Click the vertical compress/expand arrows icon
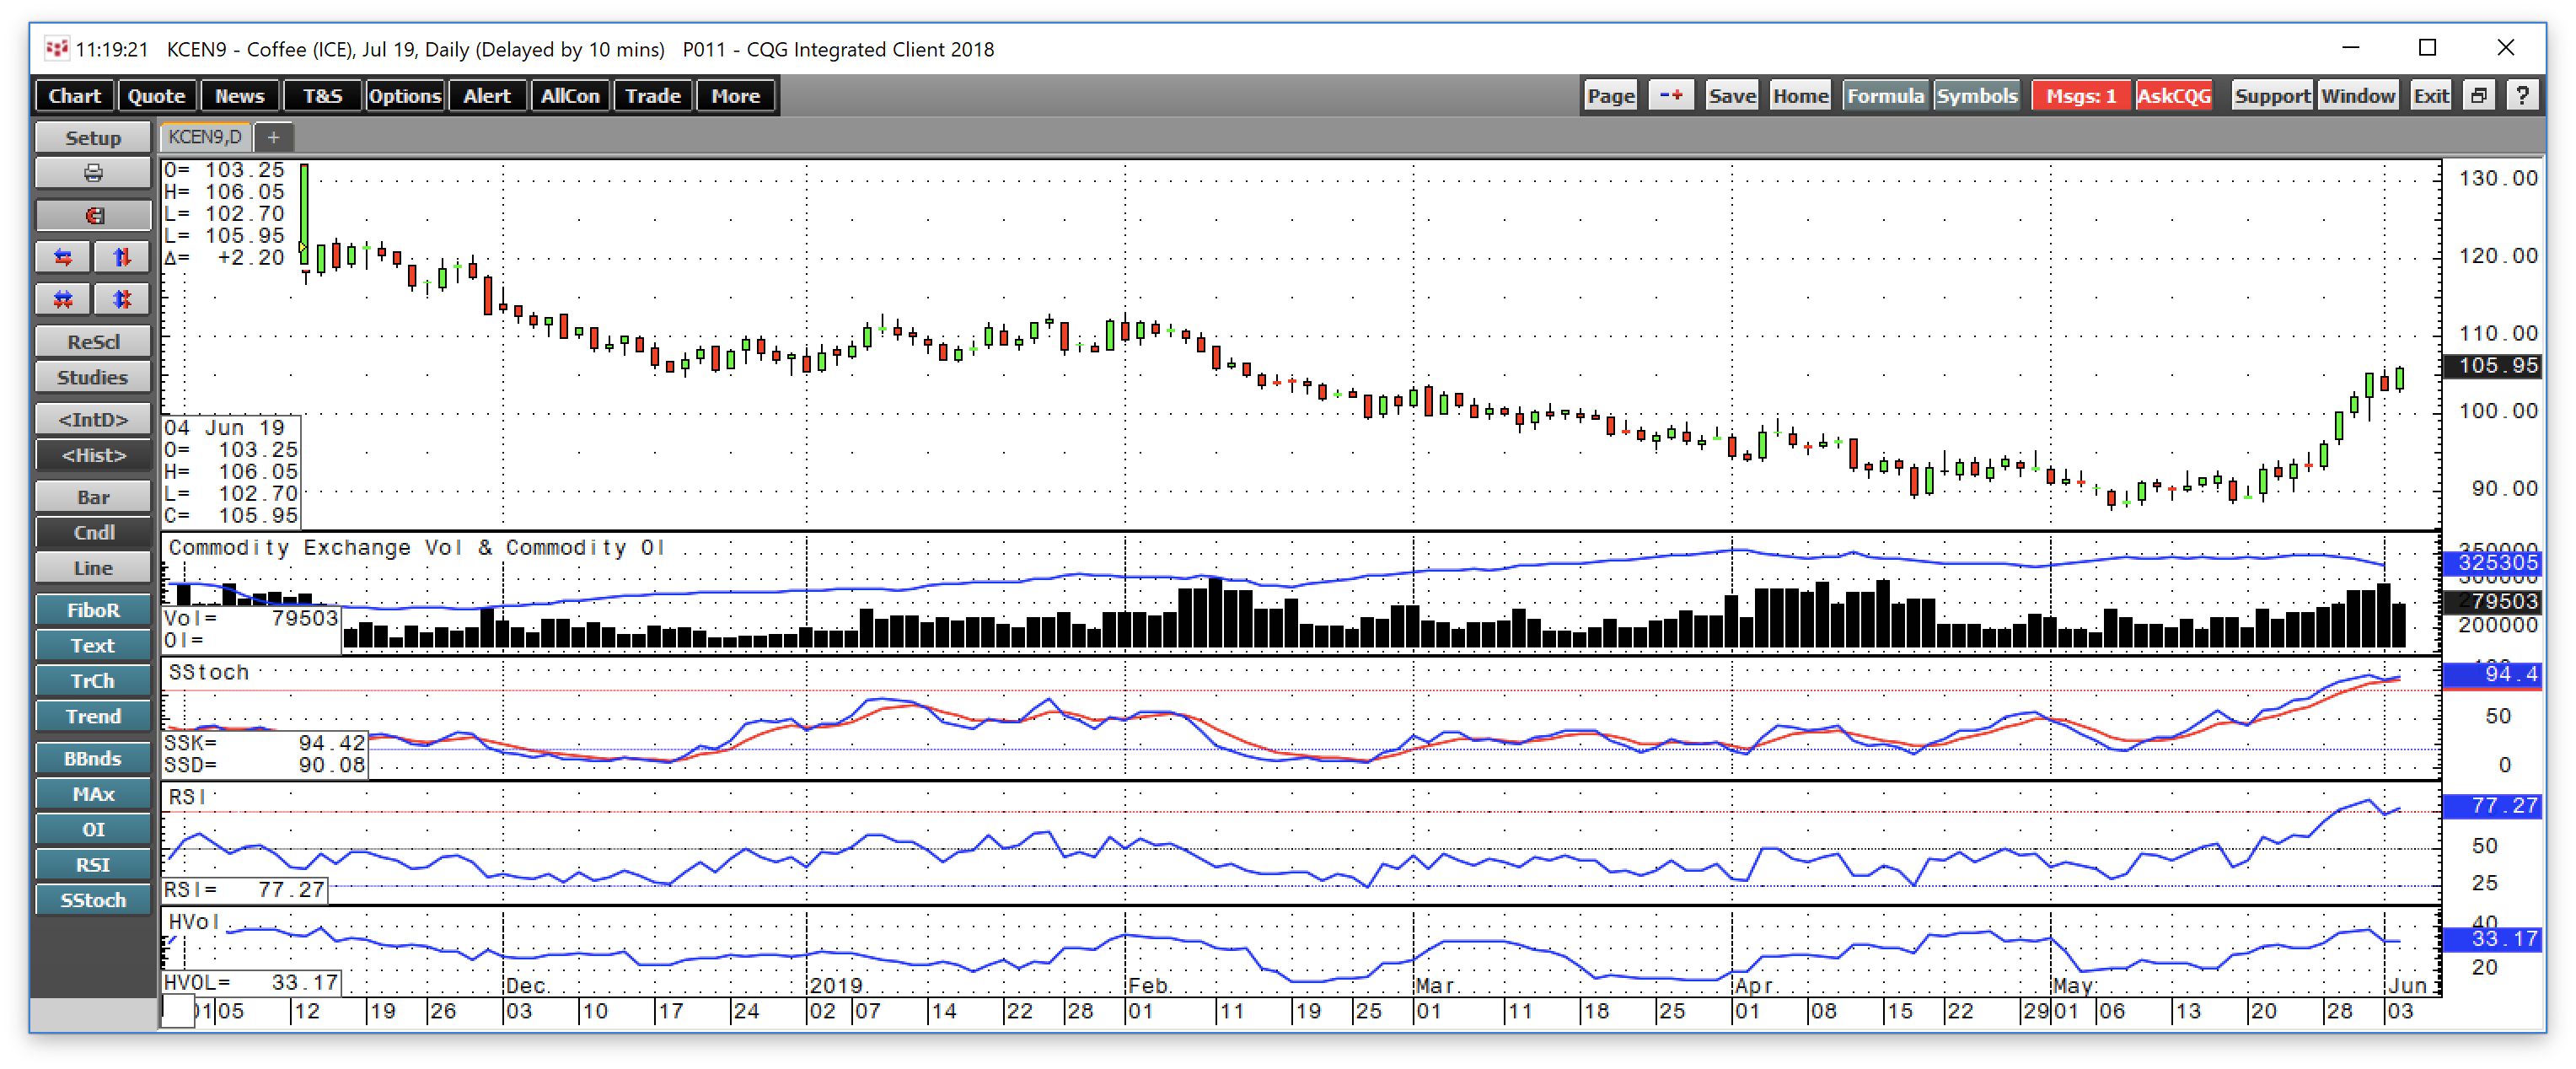The width and height of the screenshot is (2576, 1069). (x=122, y=299)
